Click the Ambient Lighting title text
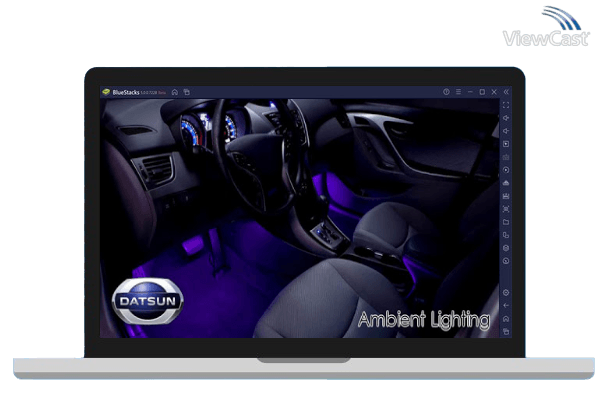The height and width of the screenshot is (414, 602). coord(424,320)
